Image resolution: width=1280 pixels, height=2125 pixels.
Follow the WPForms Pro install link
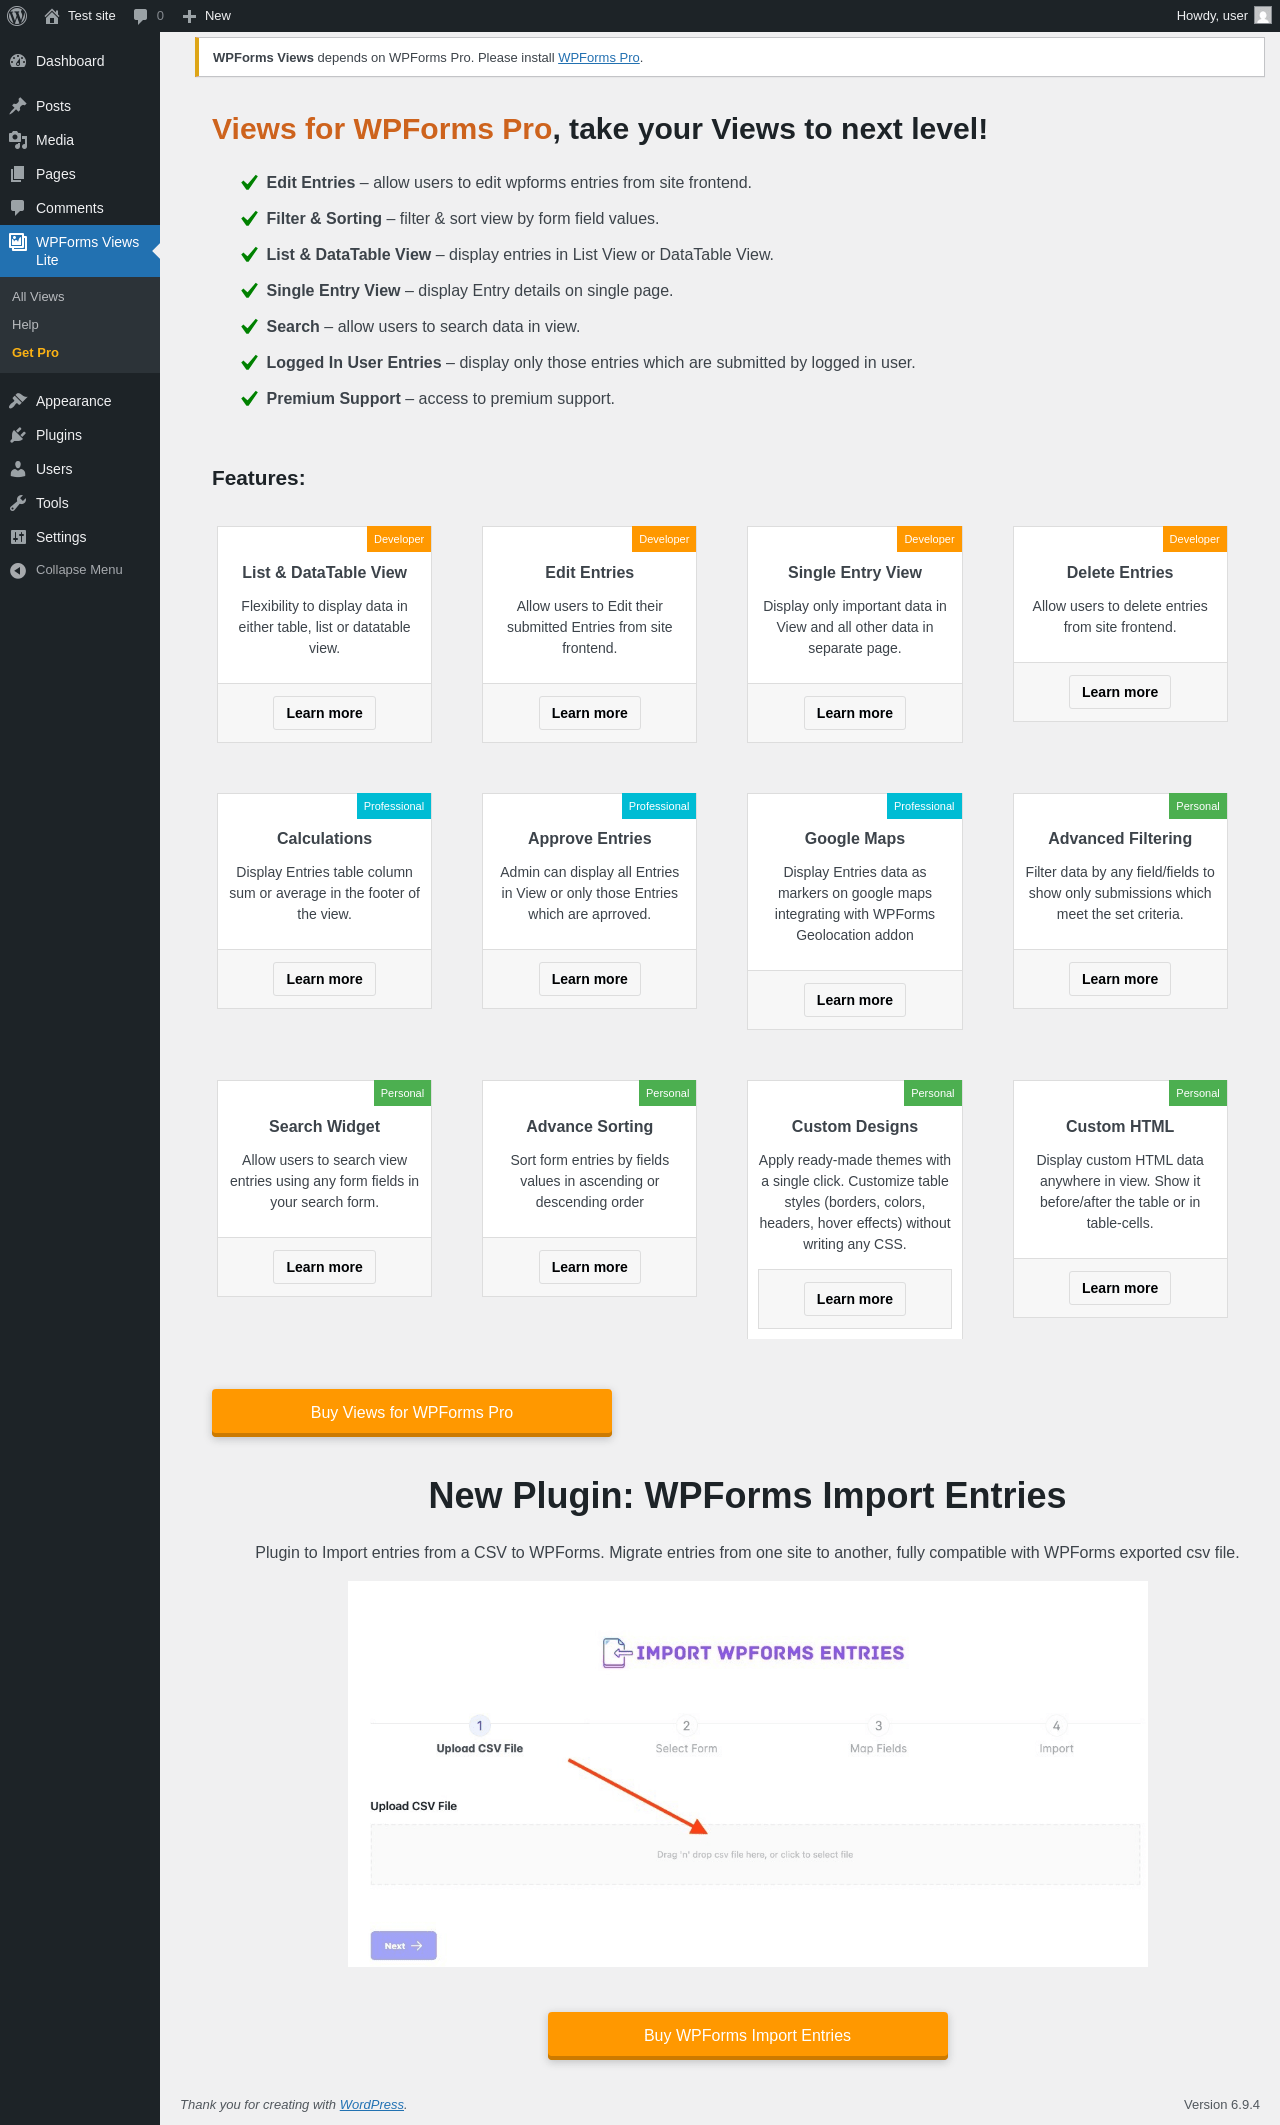(598, 58)
